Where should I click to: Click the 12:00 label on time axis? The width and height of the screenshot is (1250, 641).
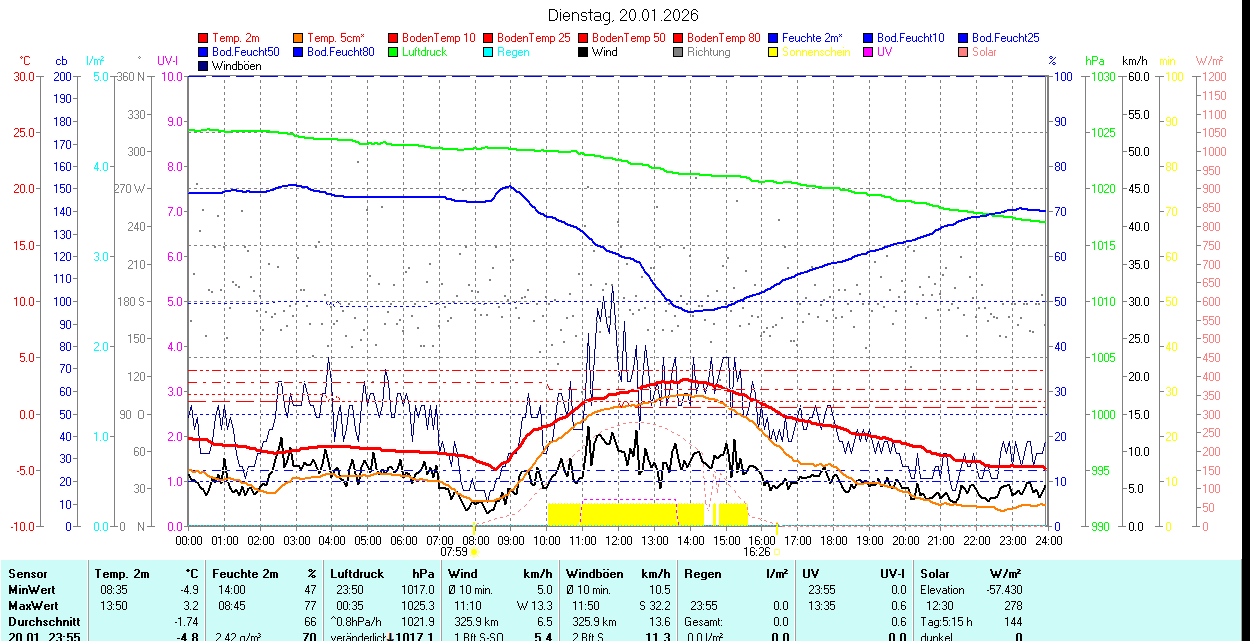(618, 540)
